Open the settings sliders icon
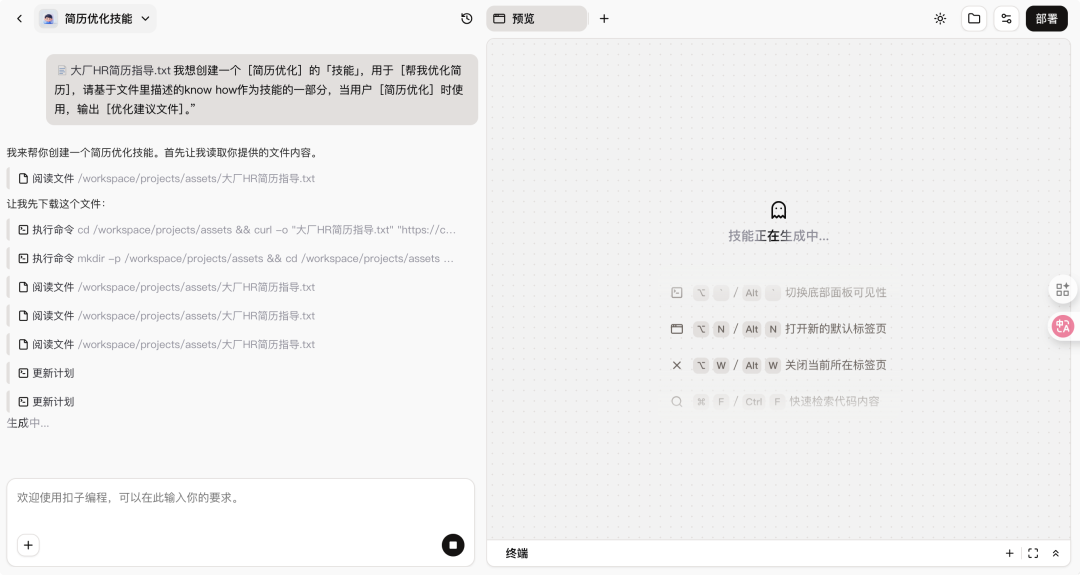Image resolution: width=1080 pixels, height=575 pixels. (1006, 18)
